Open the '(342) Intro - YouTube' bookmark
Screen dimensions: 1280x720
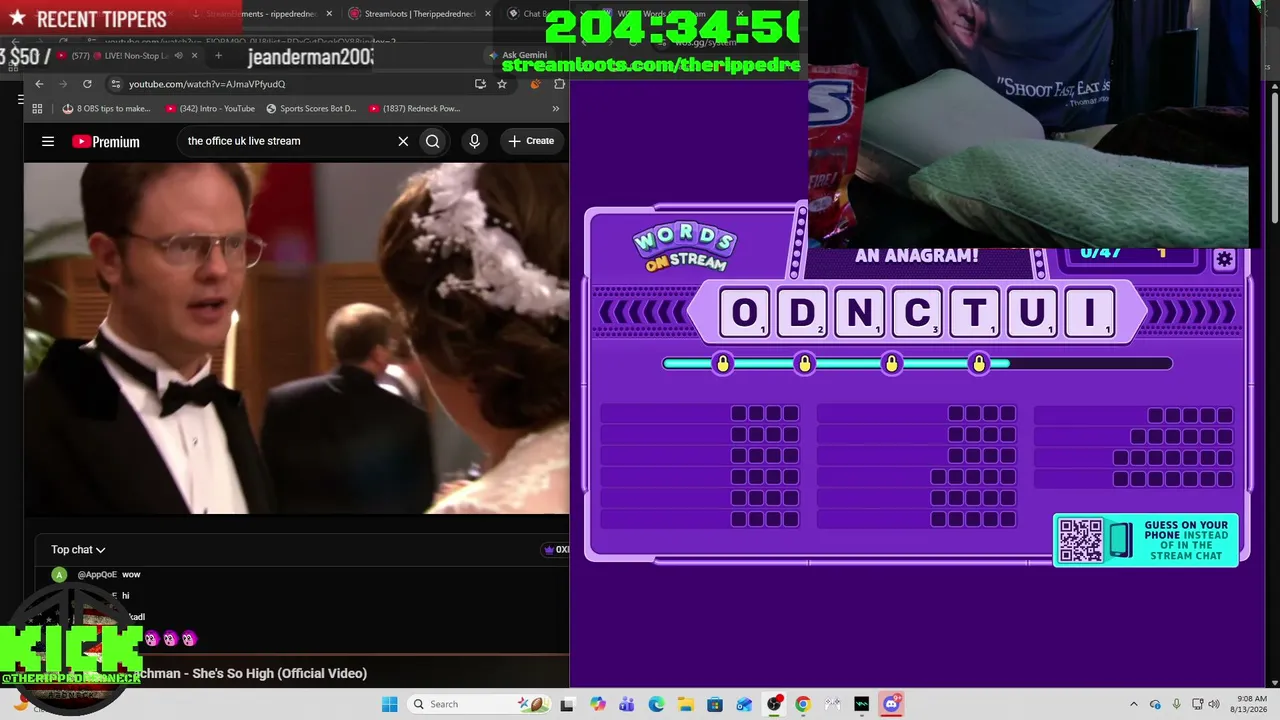pyautogui.click(x=210, y=109)
